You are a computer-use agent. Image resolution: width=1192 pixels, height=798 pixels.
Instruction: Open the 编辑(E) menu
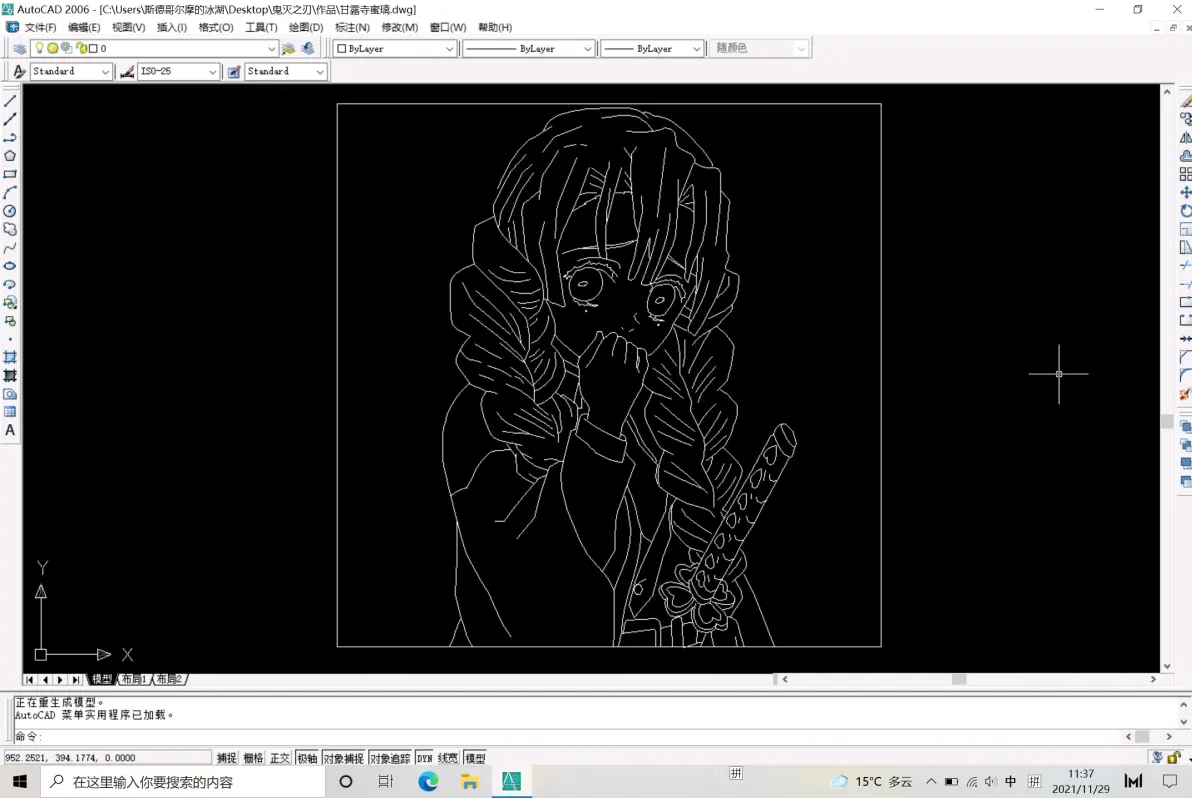[84, 27]
